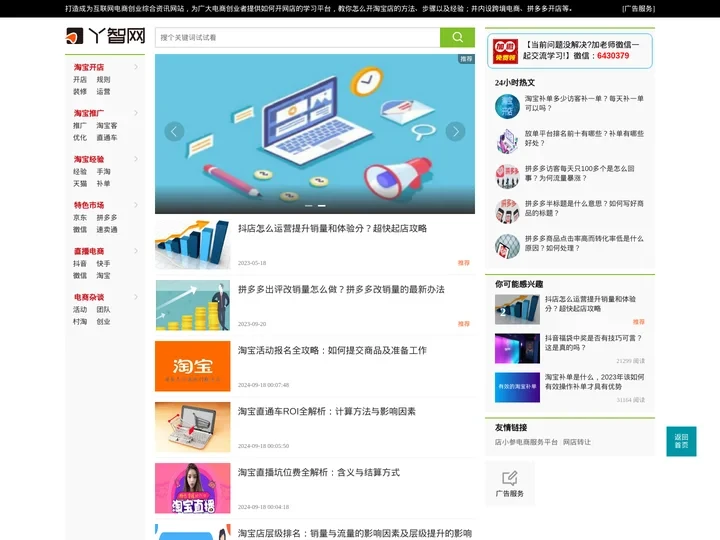The image size is (720, 540).
Task: Open 有效的淘宝补单 blue thumbnail
Action: tap(517, 388)
